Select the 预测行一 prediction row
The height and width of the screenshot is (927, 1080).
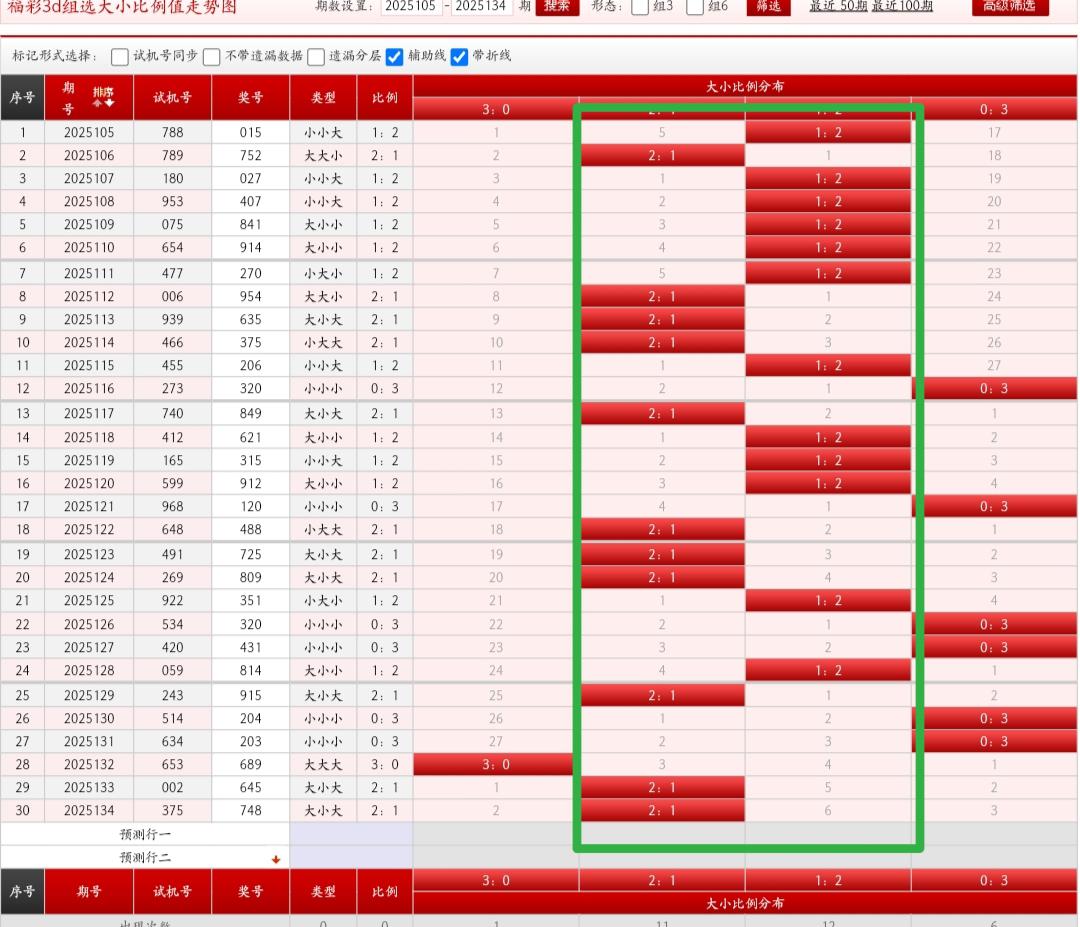[145, 834]
